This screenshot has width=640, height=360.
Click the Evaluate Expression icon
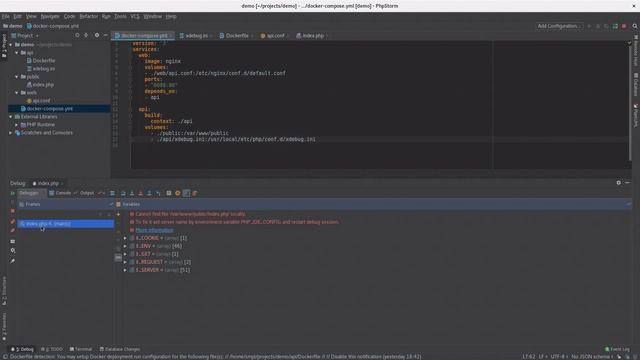[x=169, y=193]
